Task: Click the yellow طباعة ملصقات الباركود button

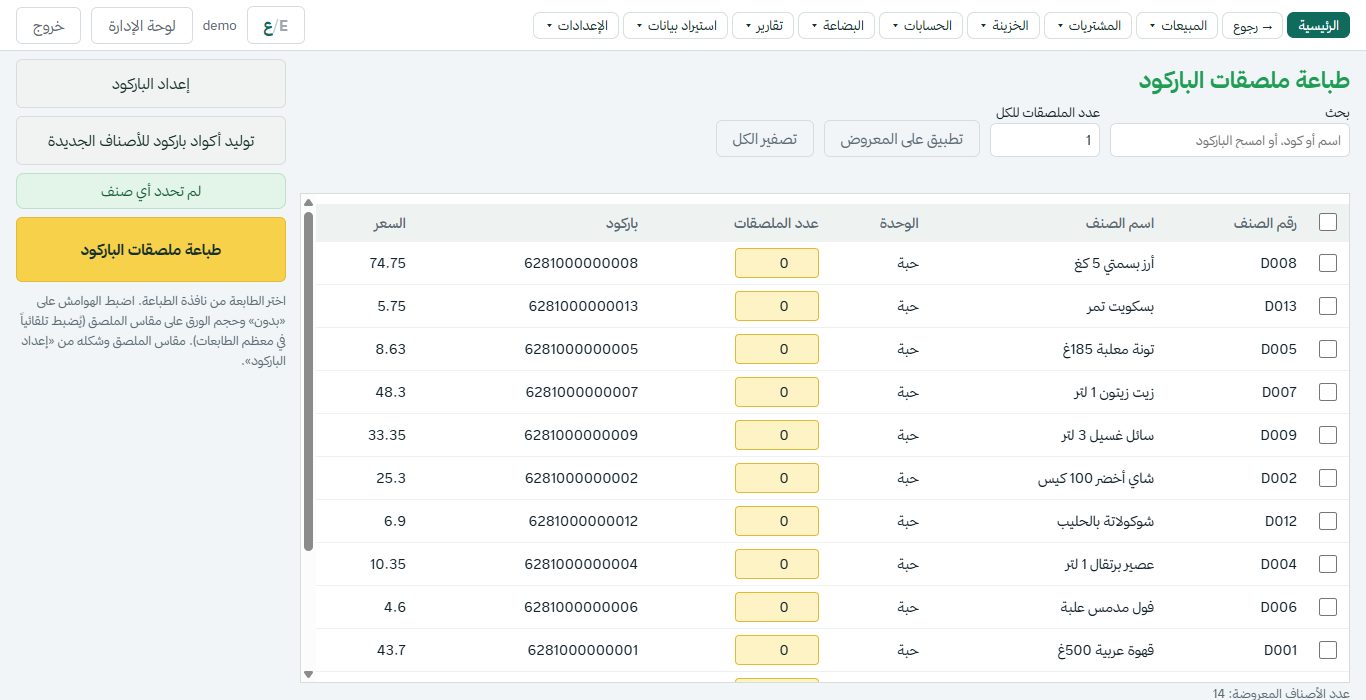Action: pyautogui.click(x=151, y=250)
